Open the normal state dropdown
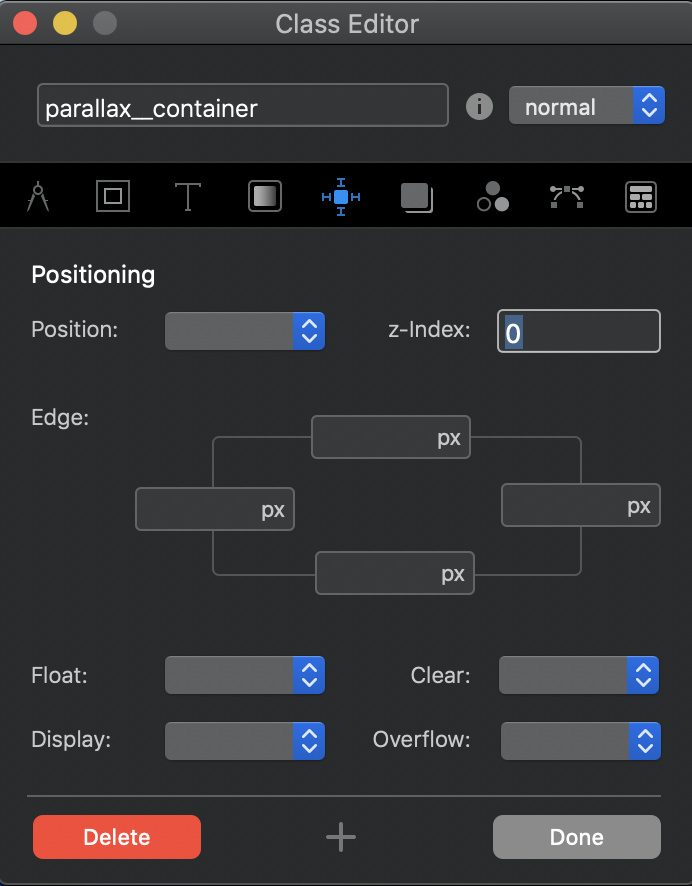Image resolution: width=692 pixels, height=886 pixels. 586,106
